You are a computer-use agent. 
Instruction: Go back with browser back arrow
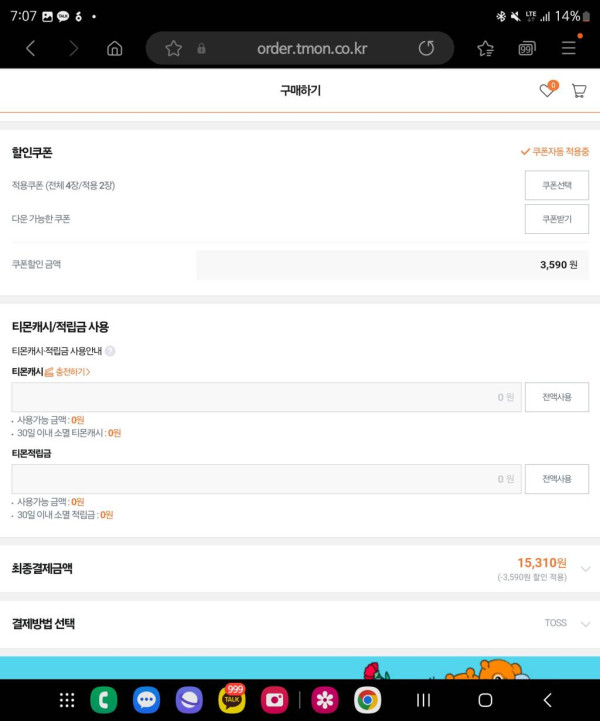(x=30, y=48)
